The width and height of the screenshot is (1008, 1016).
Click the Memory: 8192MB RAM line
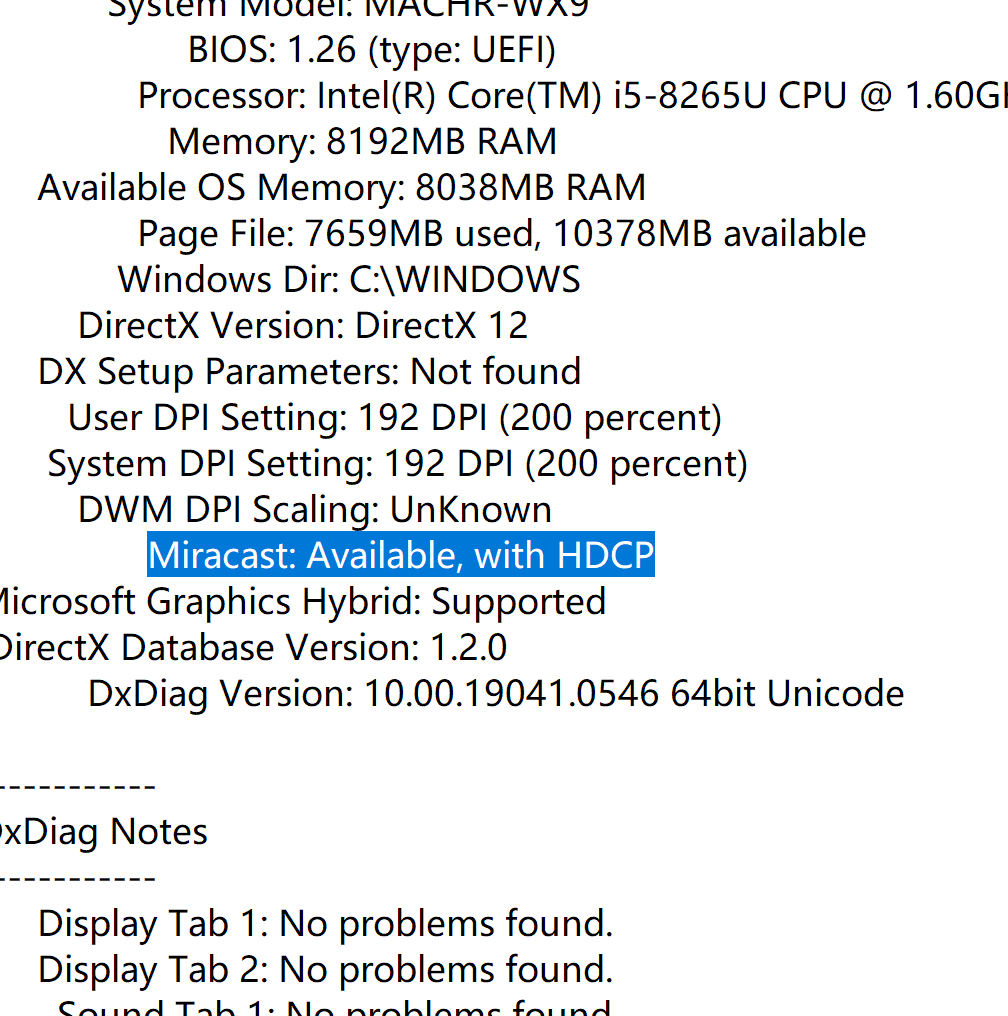[362, 142]
